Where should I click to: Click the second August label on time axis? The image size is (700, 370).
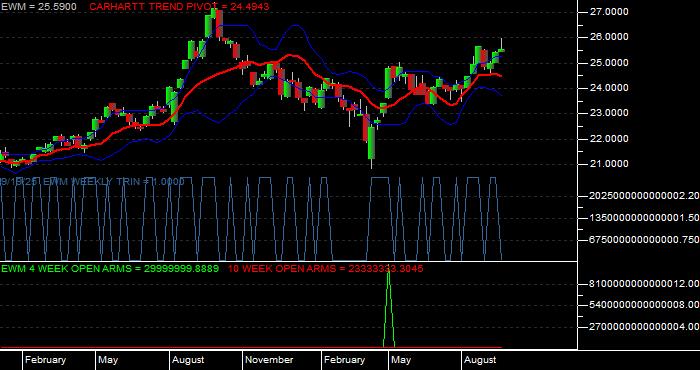point(480,360)
